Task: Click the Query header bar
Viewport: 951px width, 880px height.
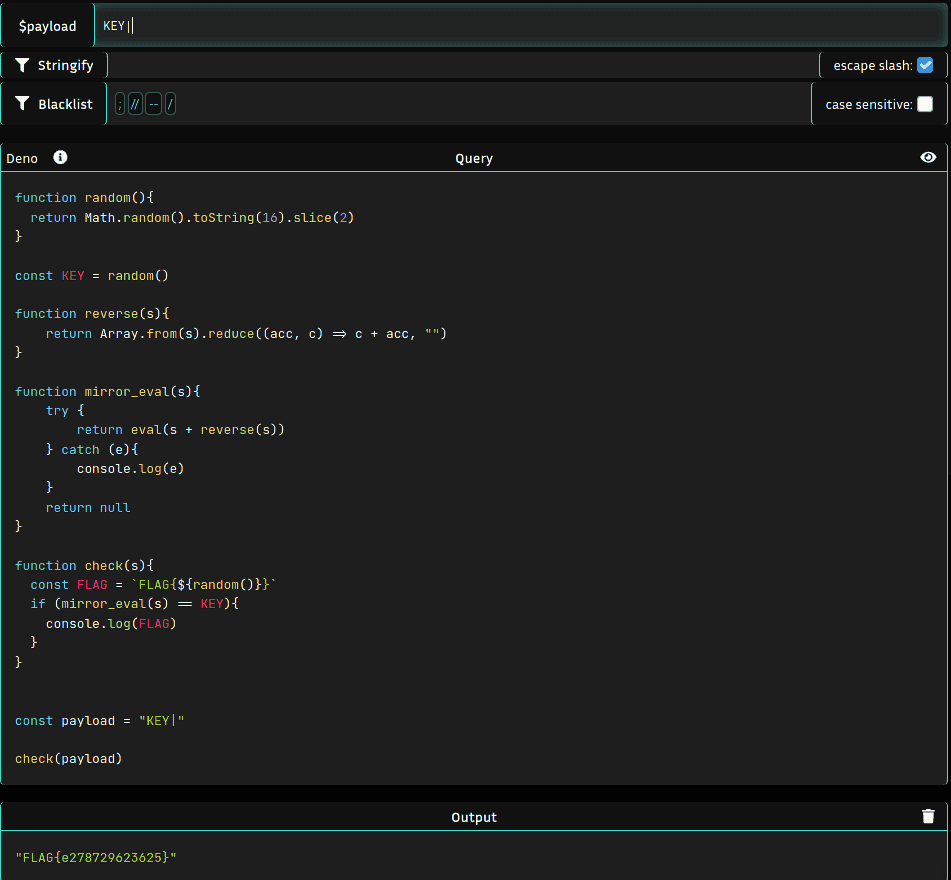Action: point(474,157)
